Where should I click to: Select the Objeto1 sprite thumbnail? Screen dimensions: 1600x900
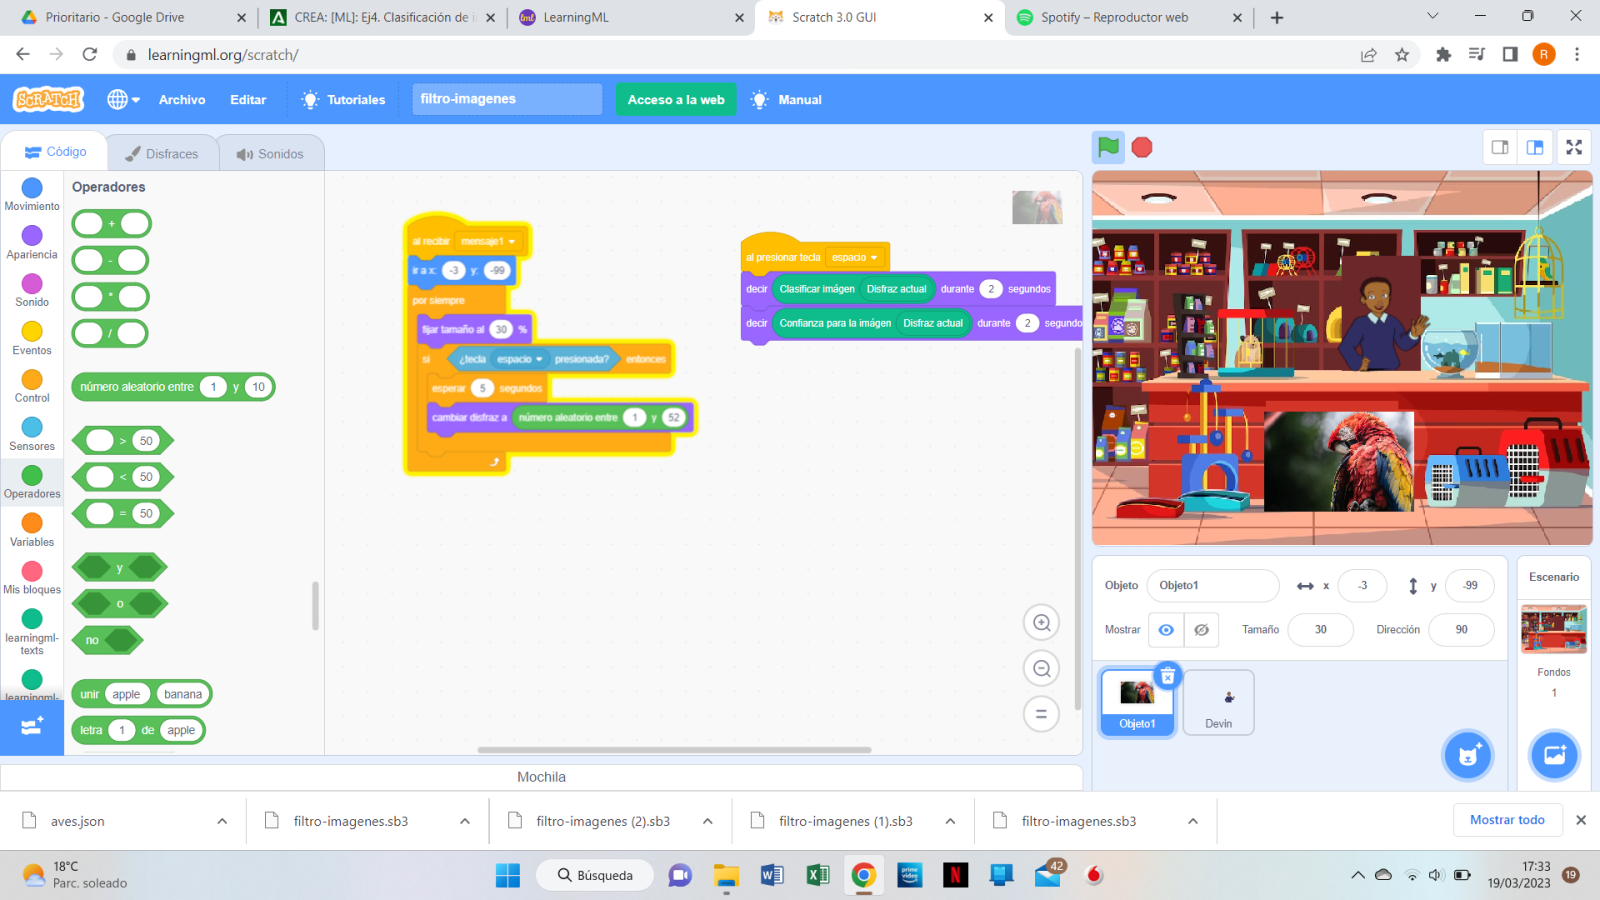(1137, 703)
